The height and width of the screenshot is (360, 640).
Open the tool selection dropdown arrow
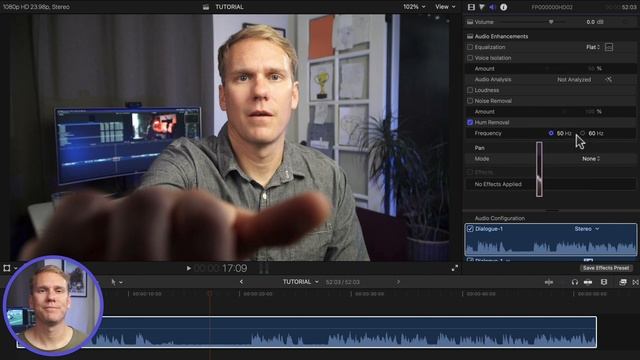121,282
